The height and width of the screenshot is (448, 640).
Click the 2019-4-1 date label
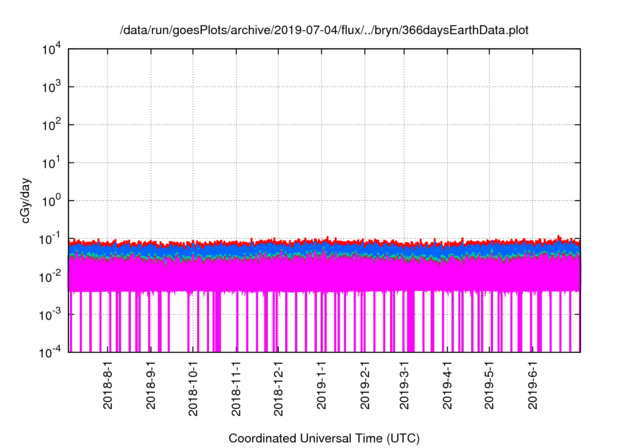[447, 385]
